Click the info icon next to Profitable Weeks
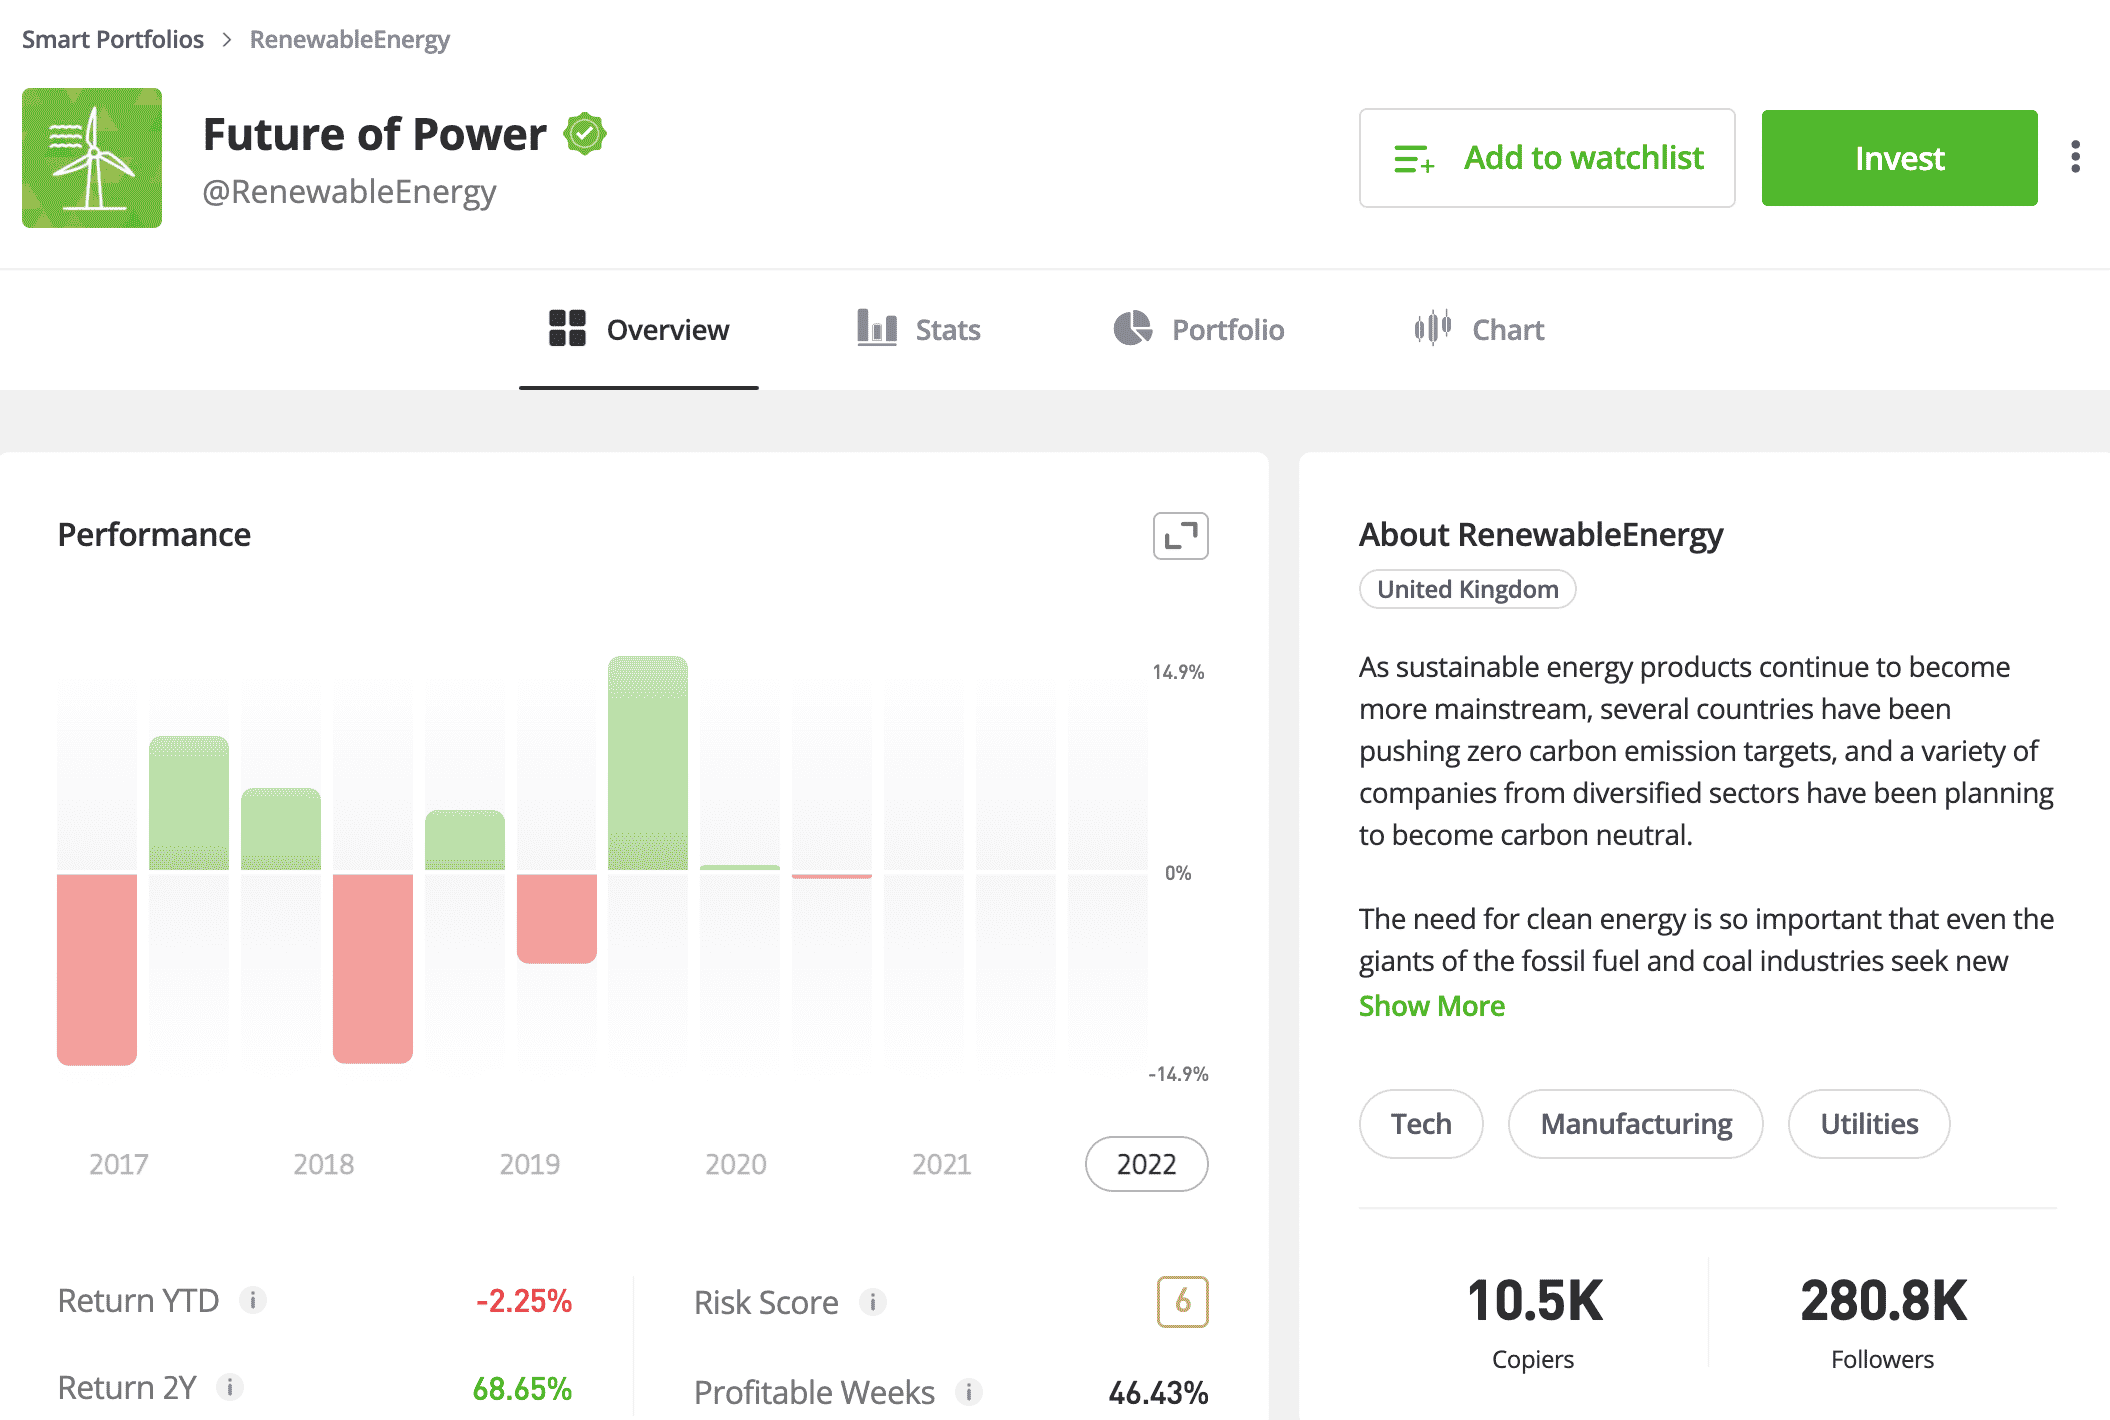This screenshot has height=1420, width=2110. tap(969, 1392)
